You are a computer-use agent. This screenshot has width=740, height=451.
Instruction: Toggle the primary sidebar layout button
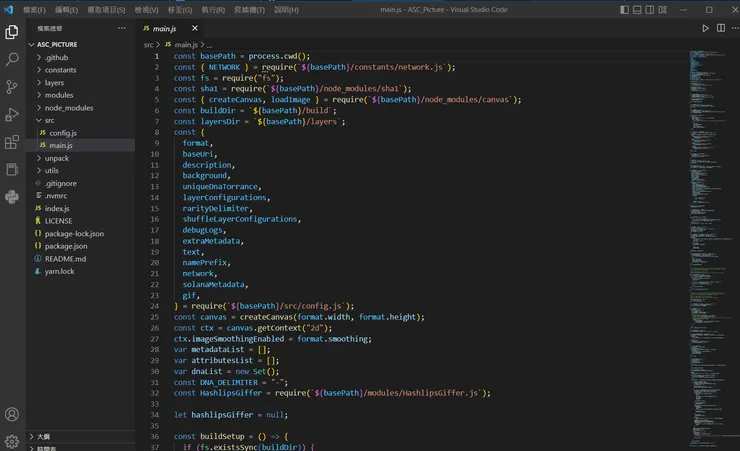(x=625, y=9)
